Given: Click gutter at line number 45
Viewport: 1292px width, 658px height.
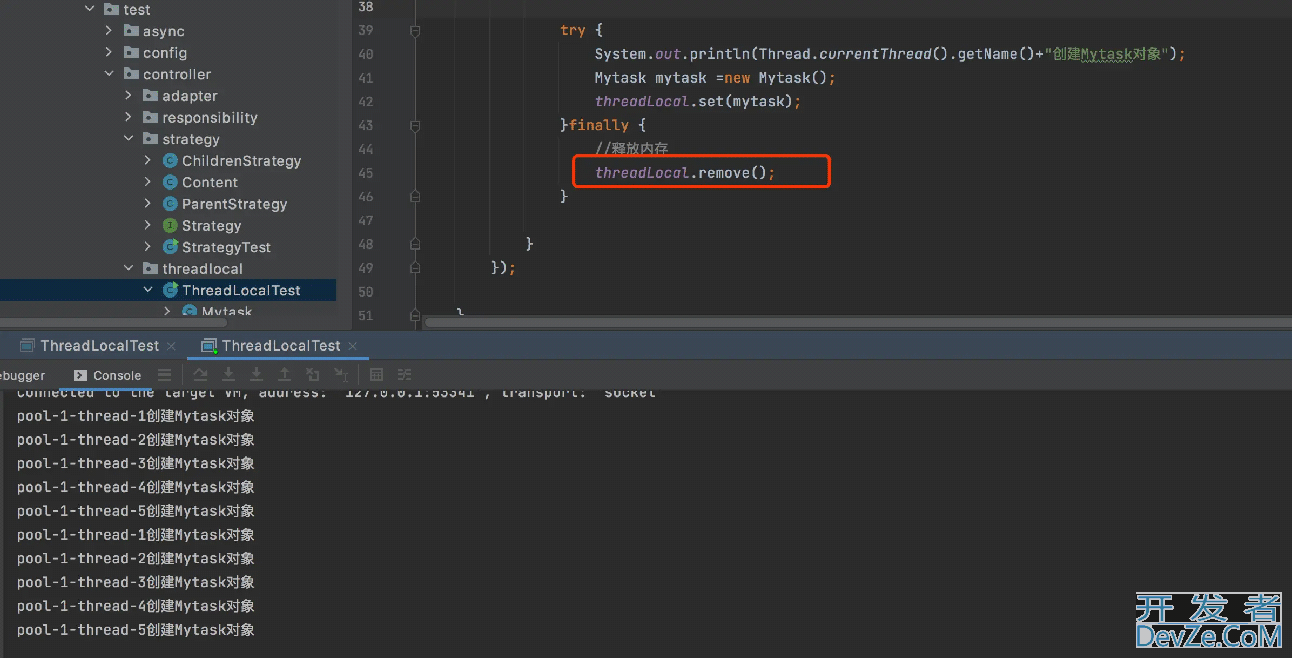Looking at the screenshot, I should [x=365, y=173].
